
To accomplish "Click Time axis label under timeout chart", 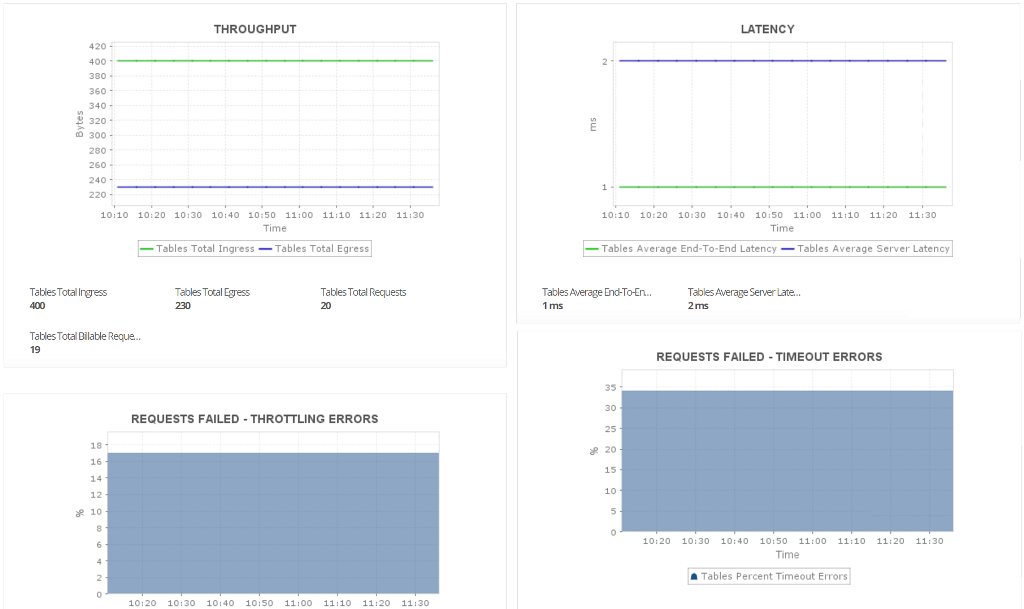I will tap(787, 555).
